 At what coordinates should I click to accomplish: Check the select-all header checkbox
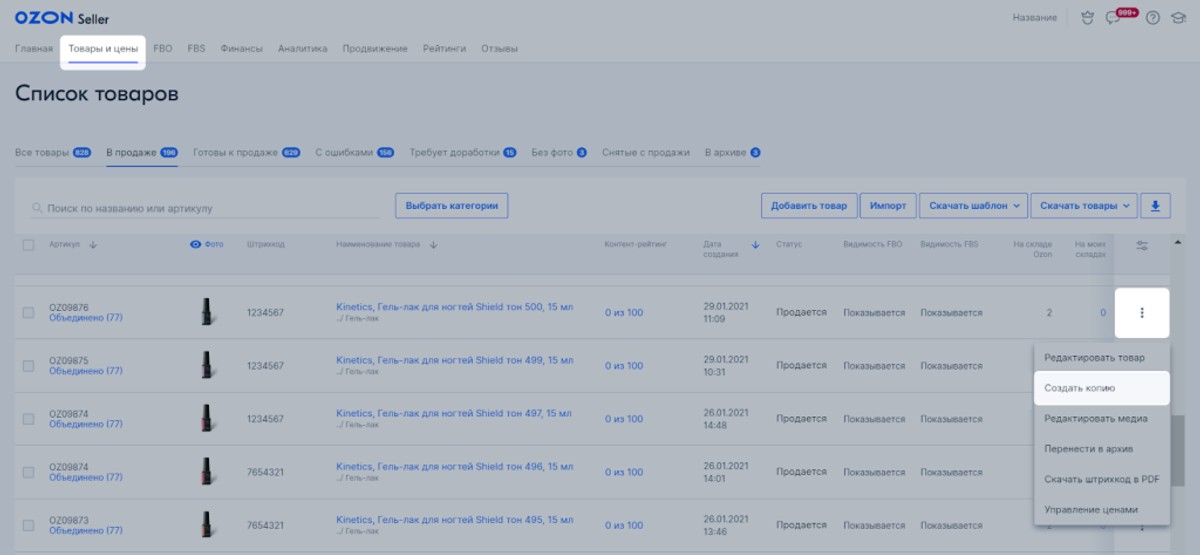click(x=28, y=245)
